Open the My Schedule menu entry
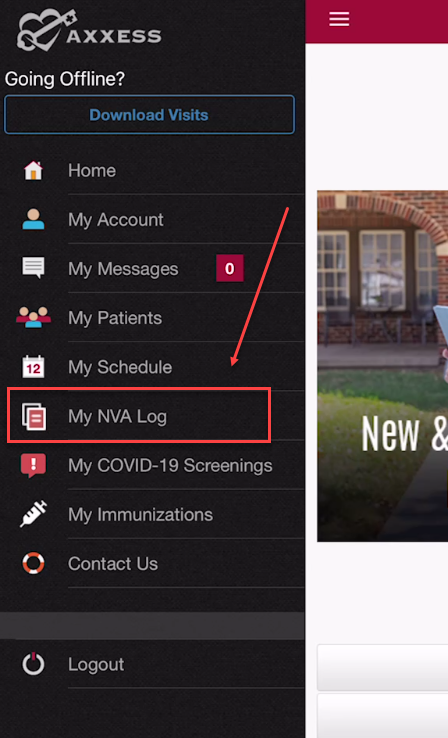 (x=120, y=367)
